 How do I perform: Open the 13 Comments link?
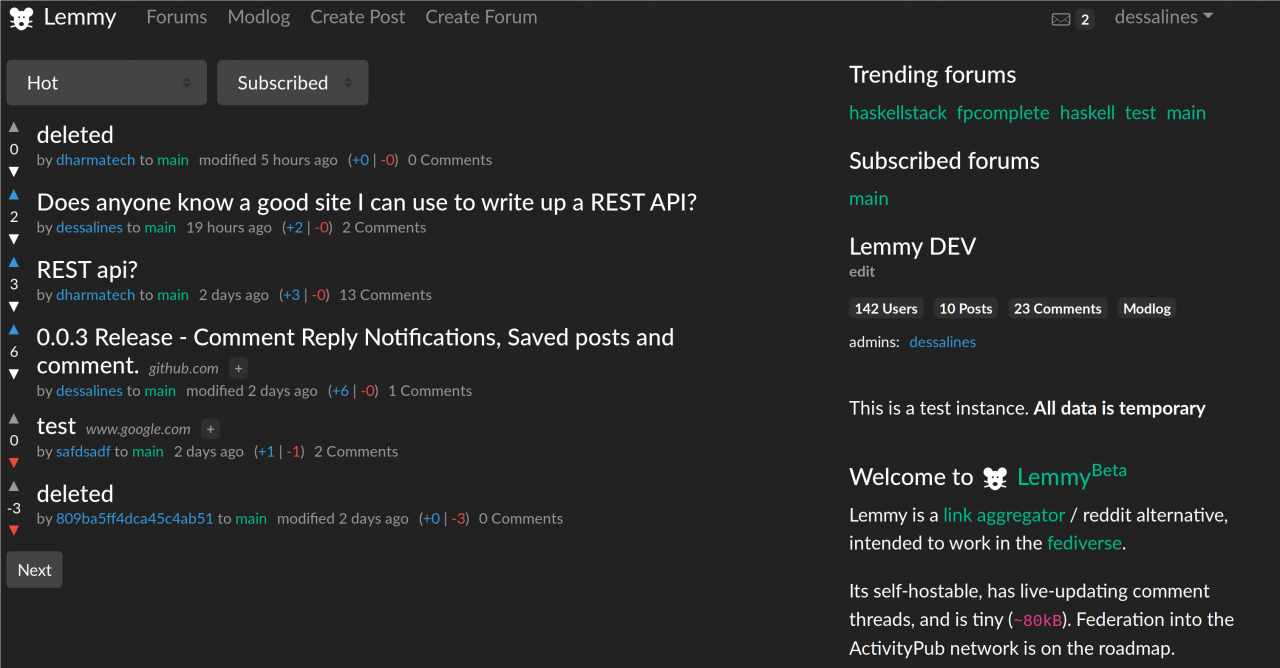[x=385, y=295]
